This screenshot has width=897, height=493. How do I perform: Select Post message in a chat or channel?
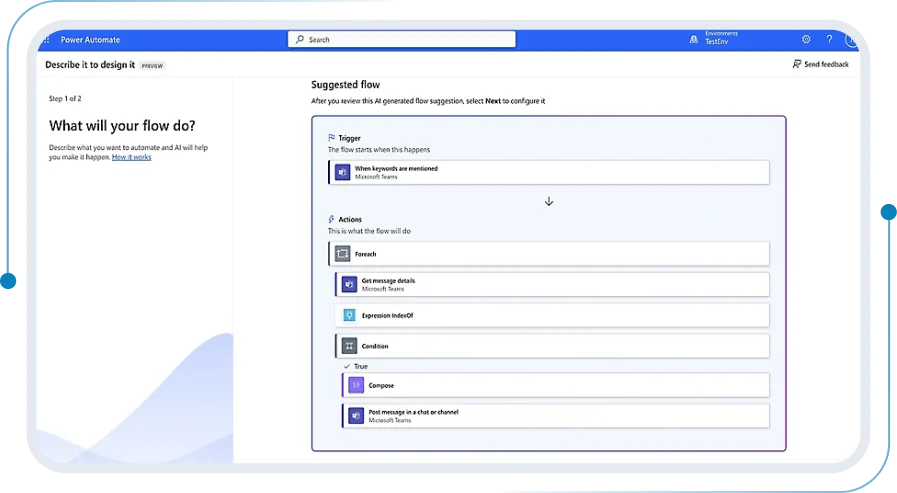pos(555,416)
